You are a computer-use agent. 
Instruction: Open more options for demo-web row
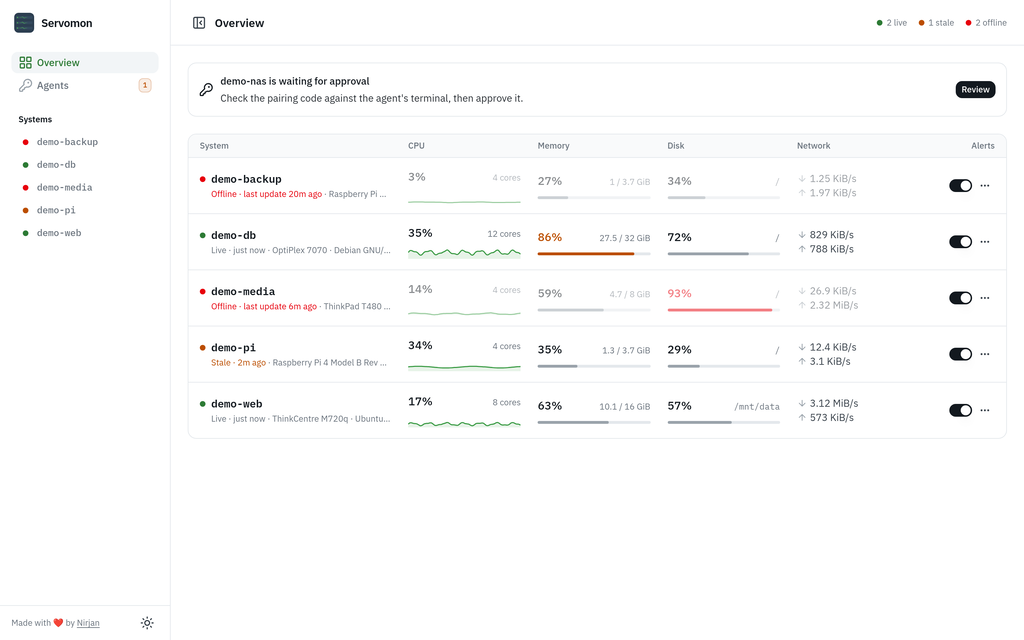(x=985, y=410)
